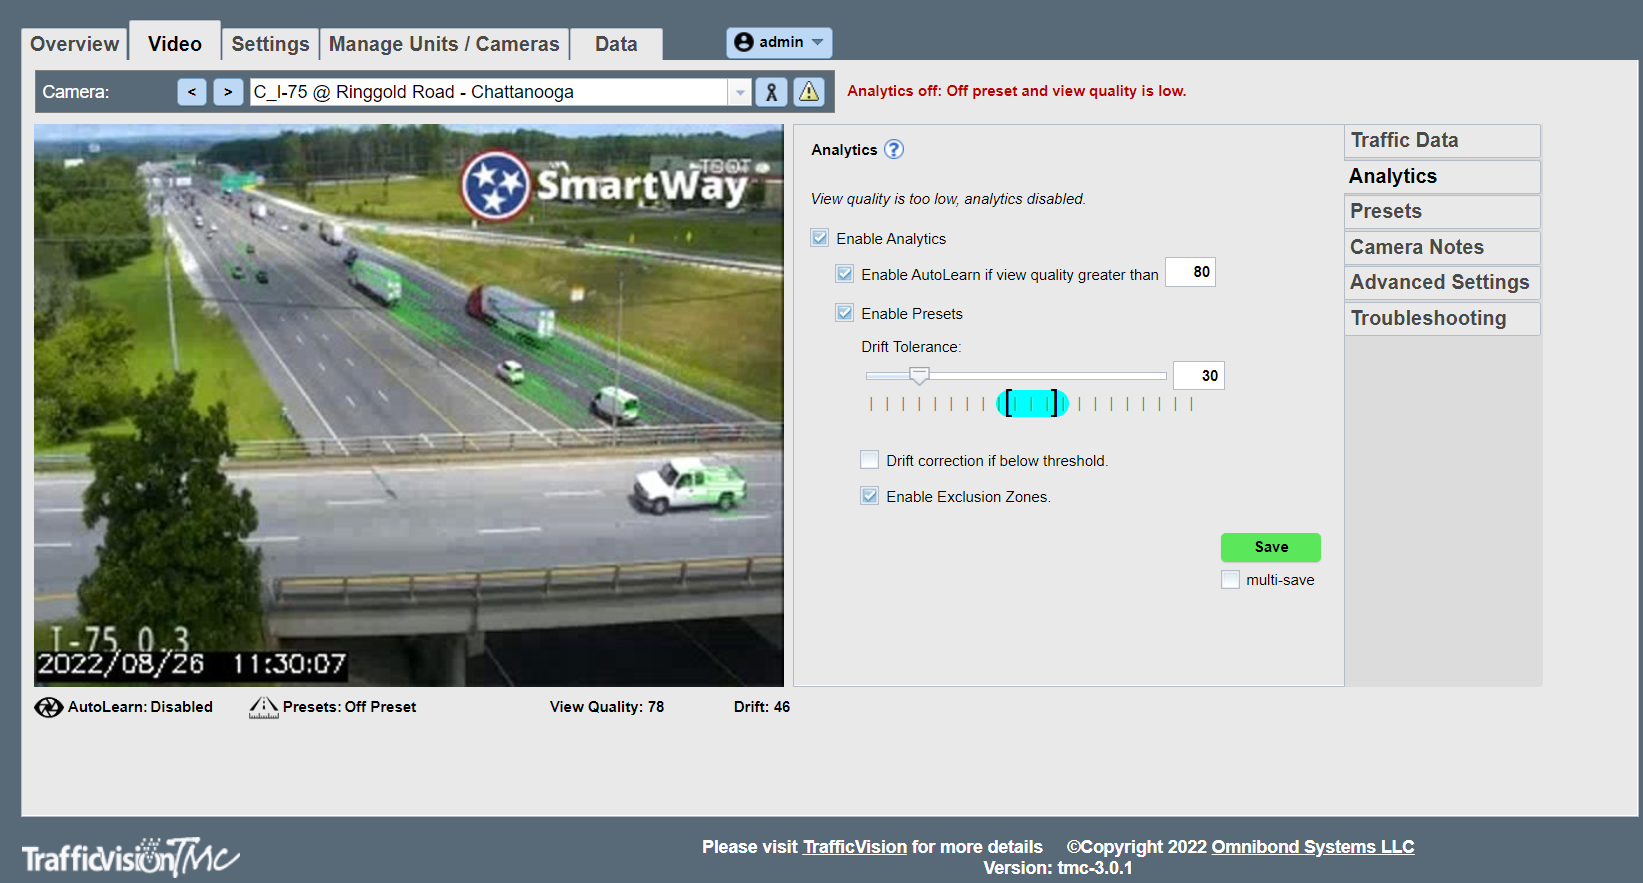Open Advanced Settings side panel
This screenshot has height=883, width=1643.
(1442, 283)
